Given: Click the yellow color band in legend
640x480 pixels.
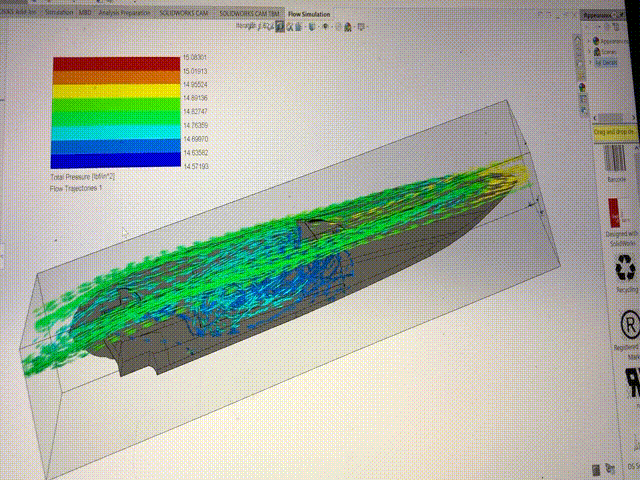Looking at the screenshot, I should pos(116,91).
